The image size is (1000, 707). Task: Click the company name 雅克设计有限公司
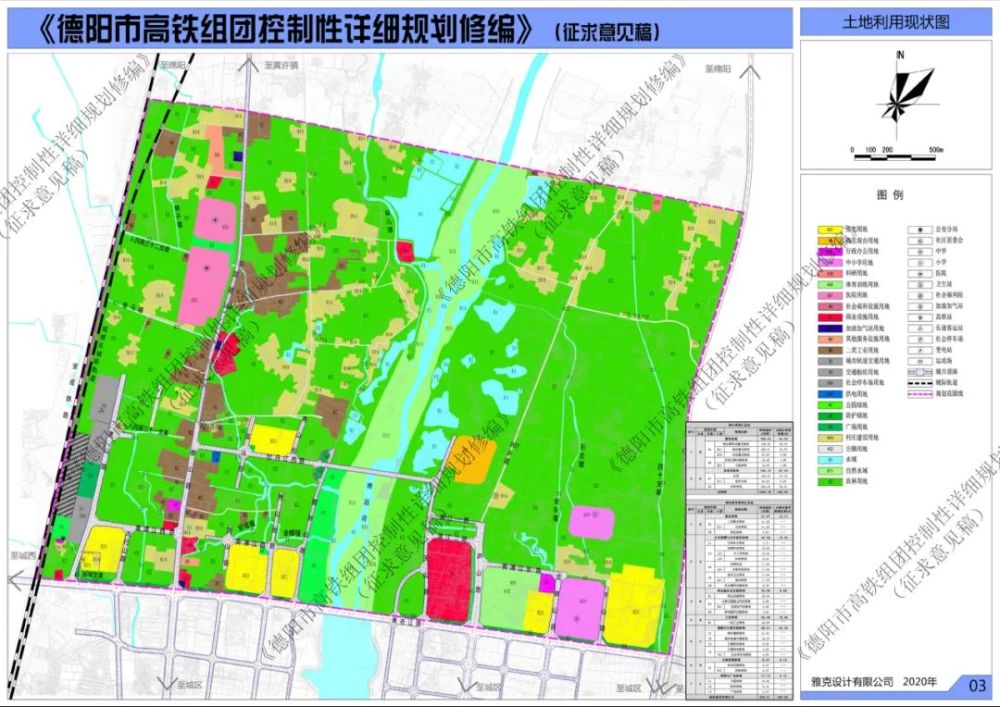pos(852,681)
